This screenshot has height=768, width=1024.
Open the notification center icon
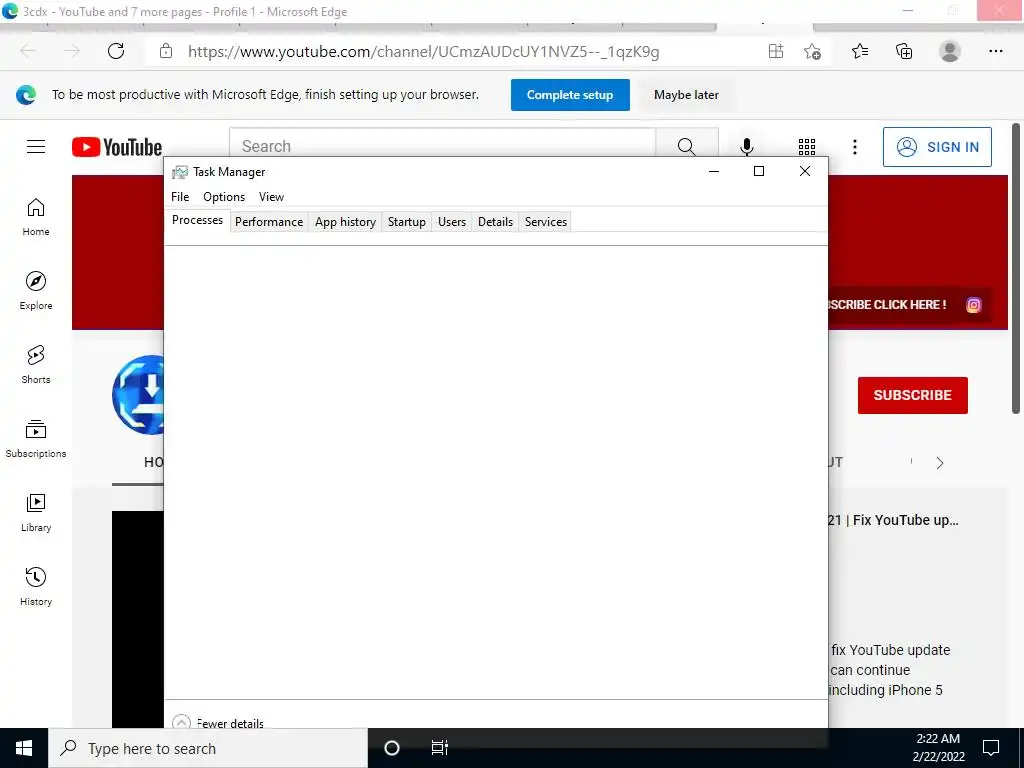click(991, 748)
